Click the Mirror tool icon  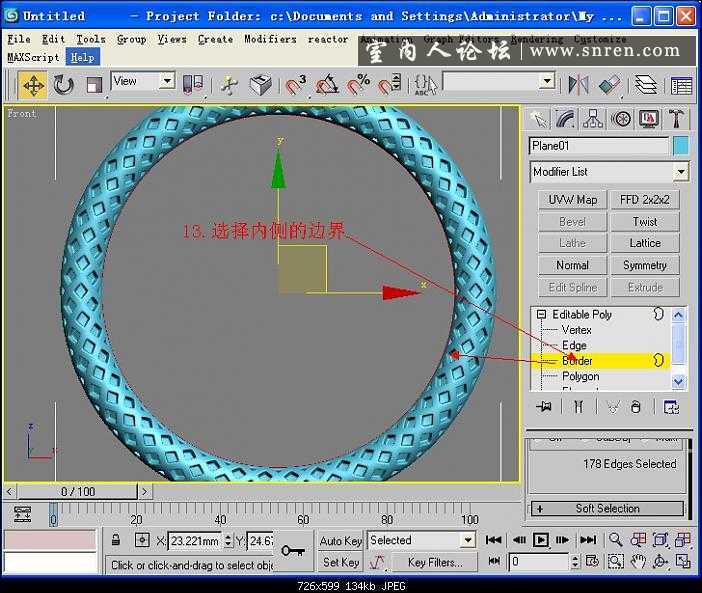578,85
